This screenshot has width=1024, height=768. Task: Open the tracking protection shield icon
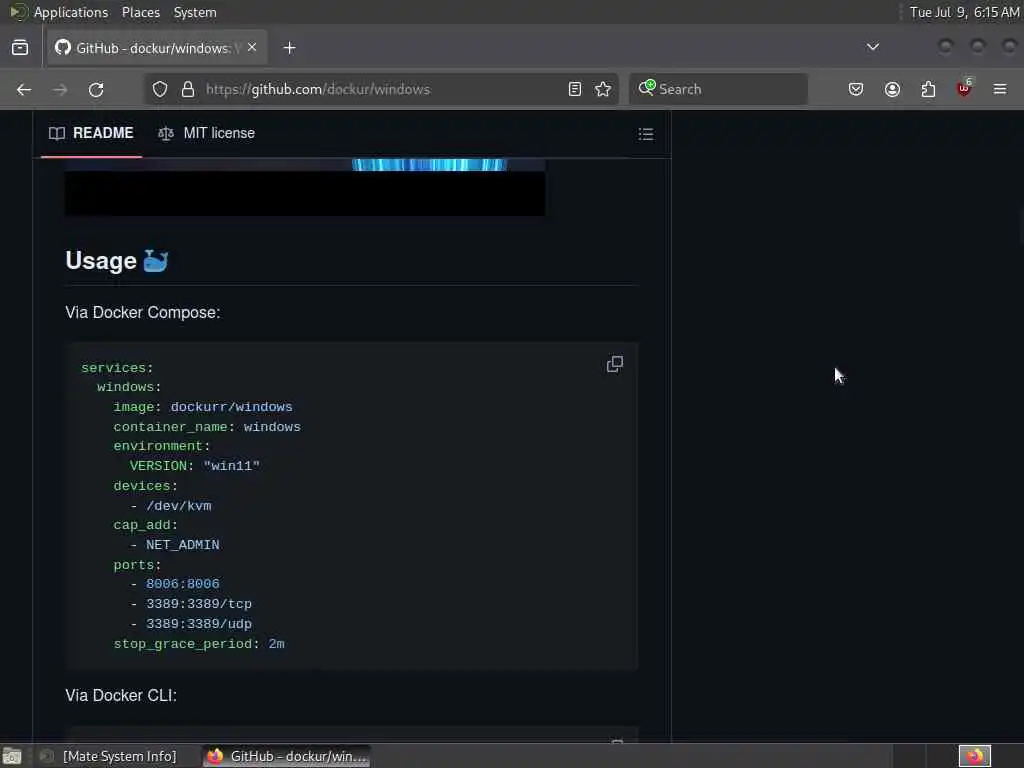160,89
